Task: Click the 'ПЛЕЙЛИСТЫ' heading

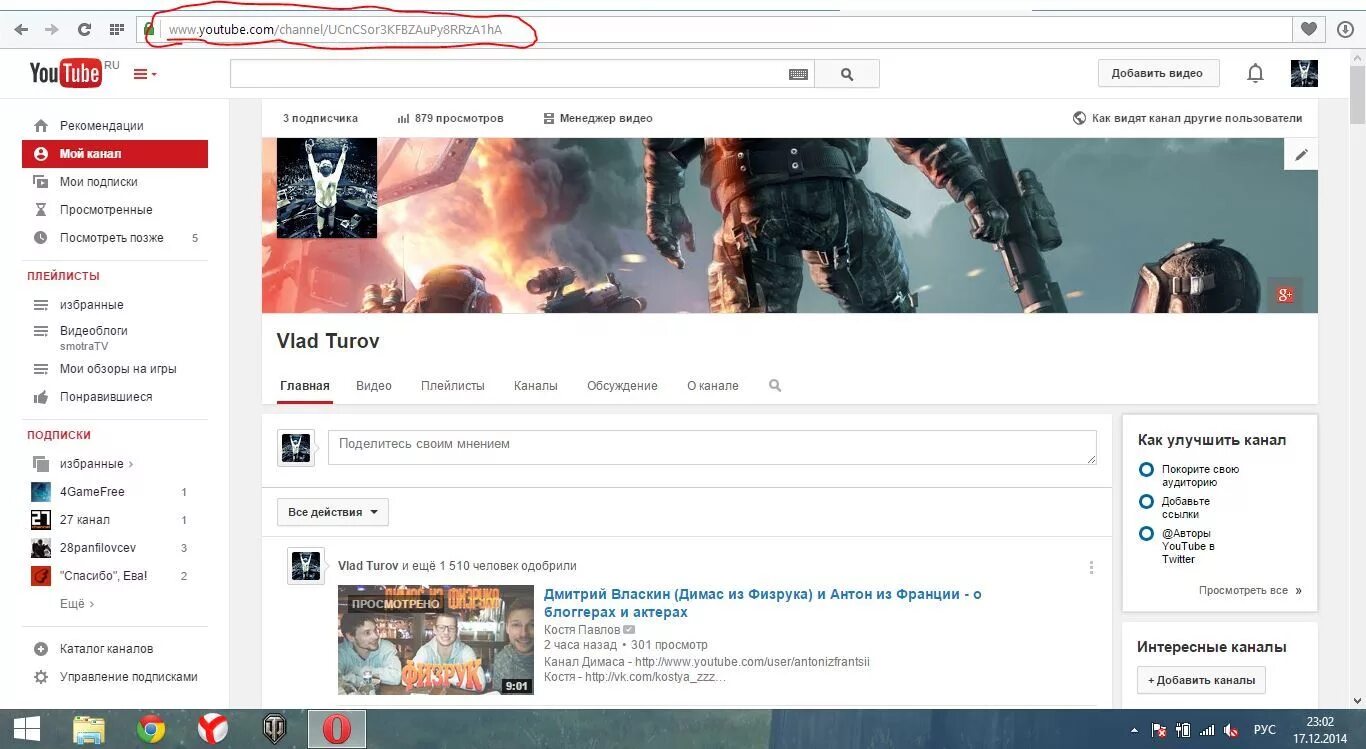Action: pos(63,276)
